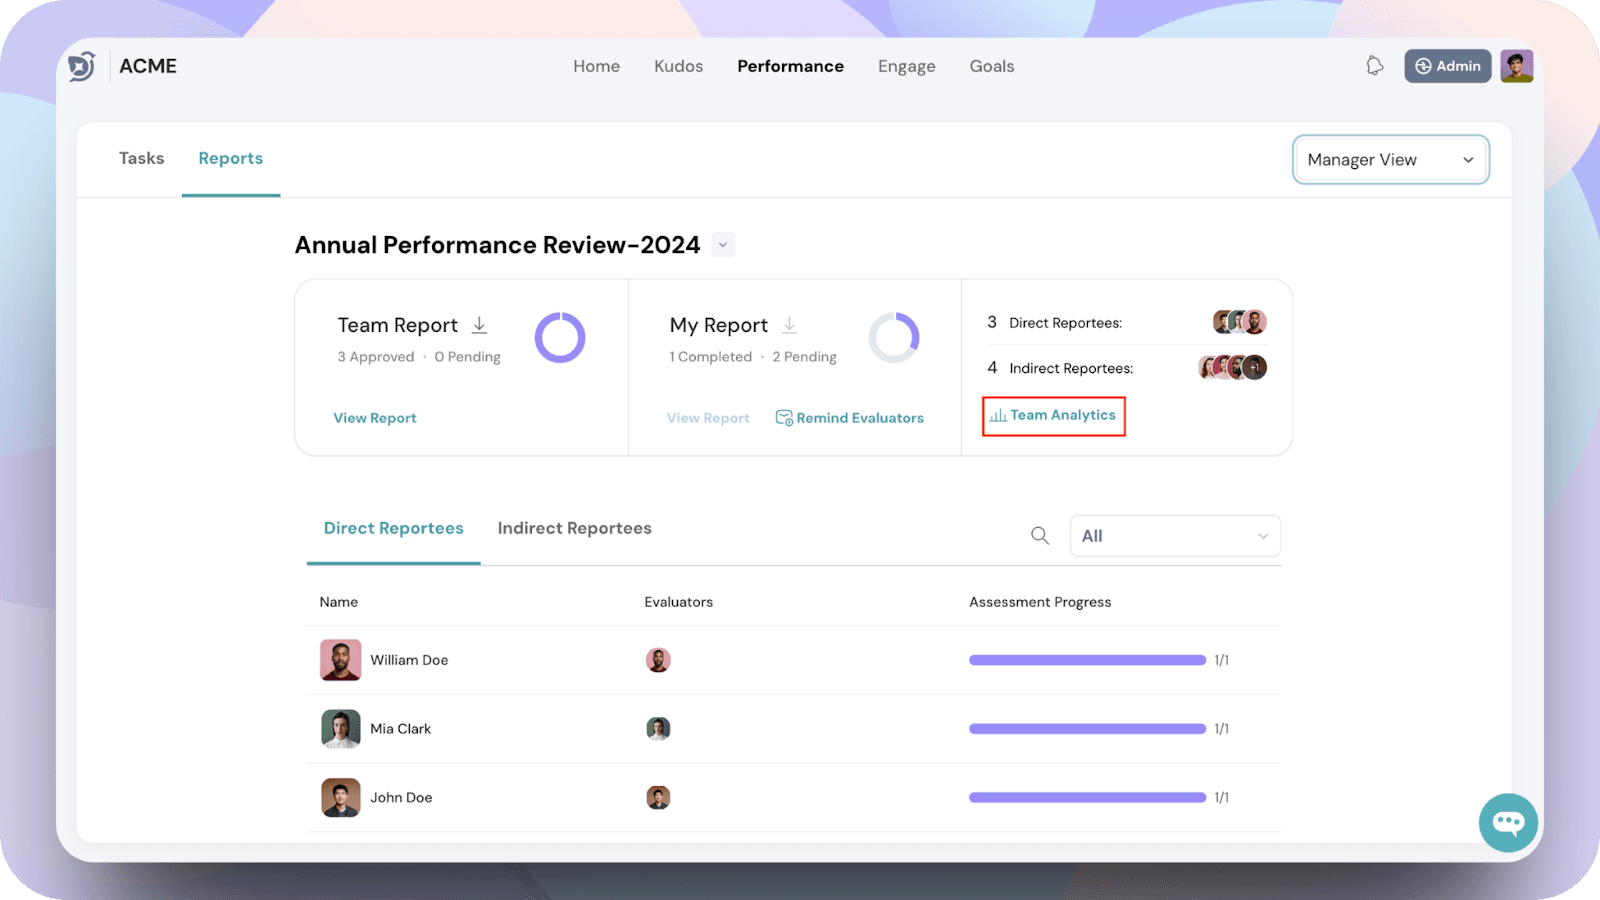Open the All filter dropdown

pos(1175,536)
